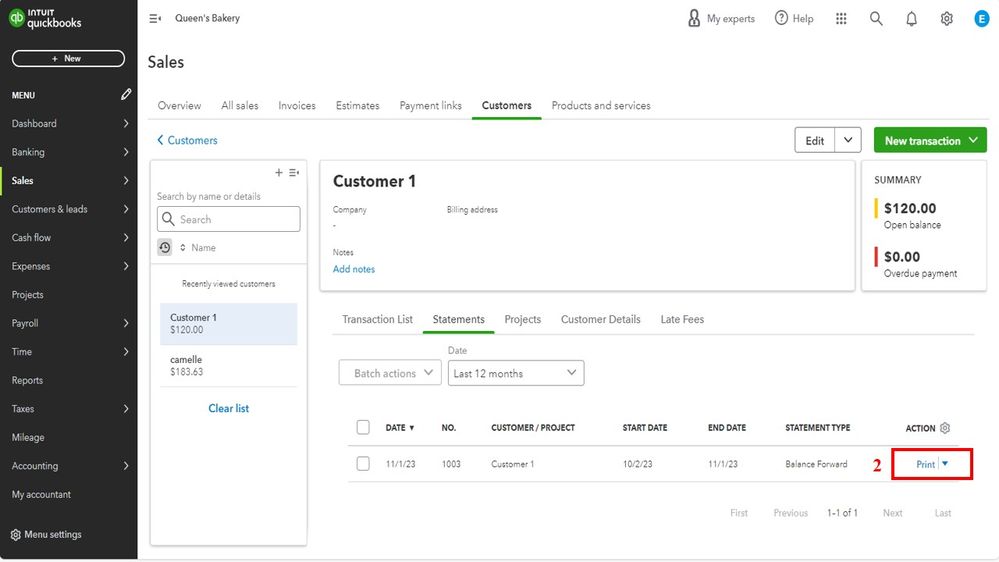999x562 pixels.
Task: Open the settings gear in top bar
Action: click(946, 19)
